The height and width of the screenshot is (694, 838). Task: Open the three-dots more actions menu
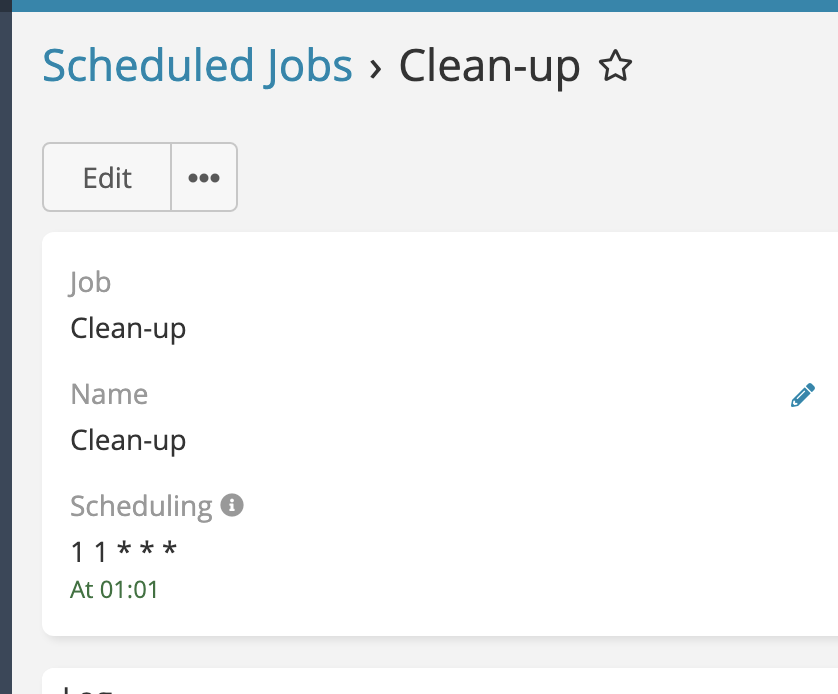[204, 177]
